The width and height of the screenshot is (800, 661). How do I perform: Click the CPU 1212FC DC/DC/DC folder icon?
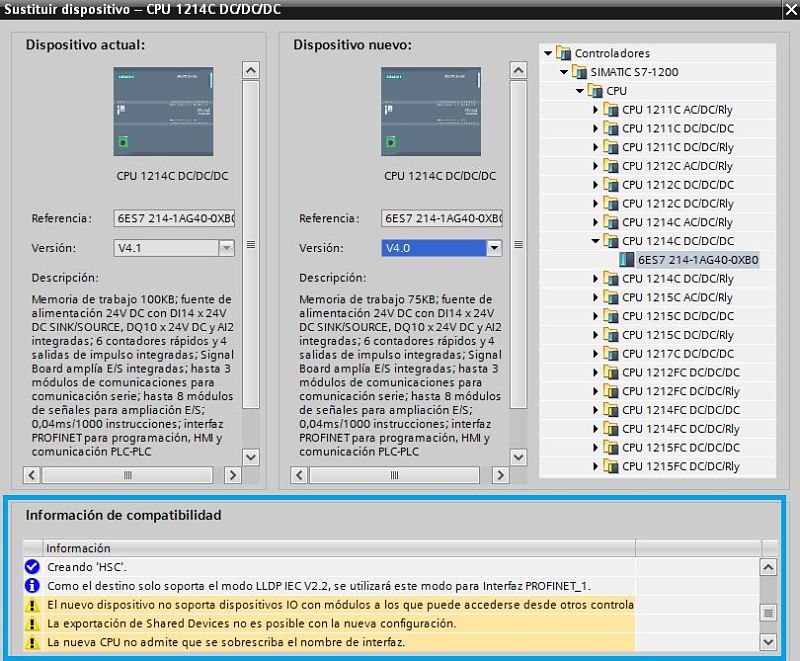611,372
